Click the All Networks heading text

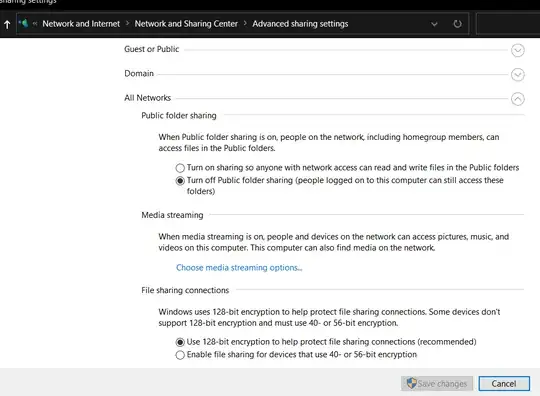(x=147, y=98)
